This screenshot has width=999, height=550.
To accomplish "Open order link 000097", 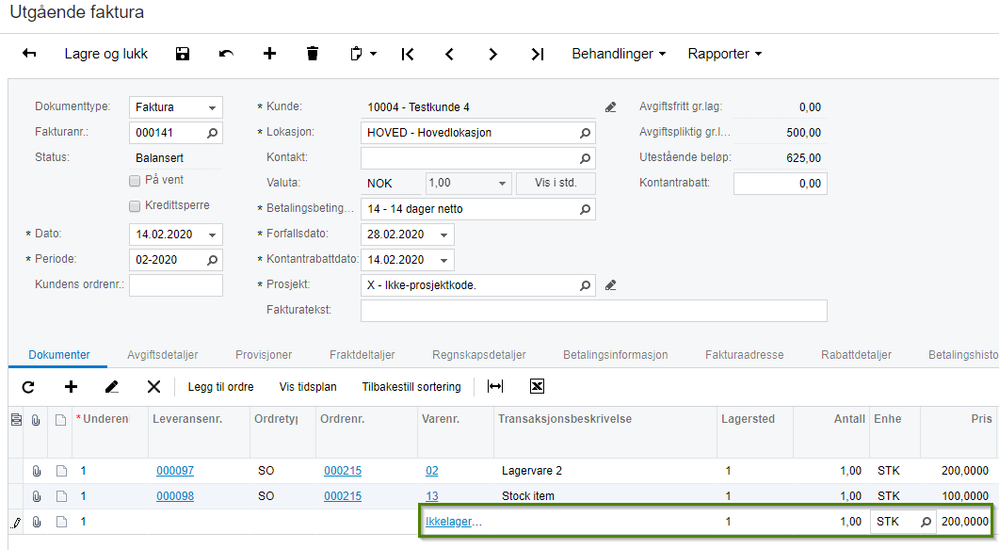I will pyautogui.click(x=175, y=471).
